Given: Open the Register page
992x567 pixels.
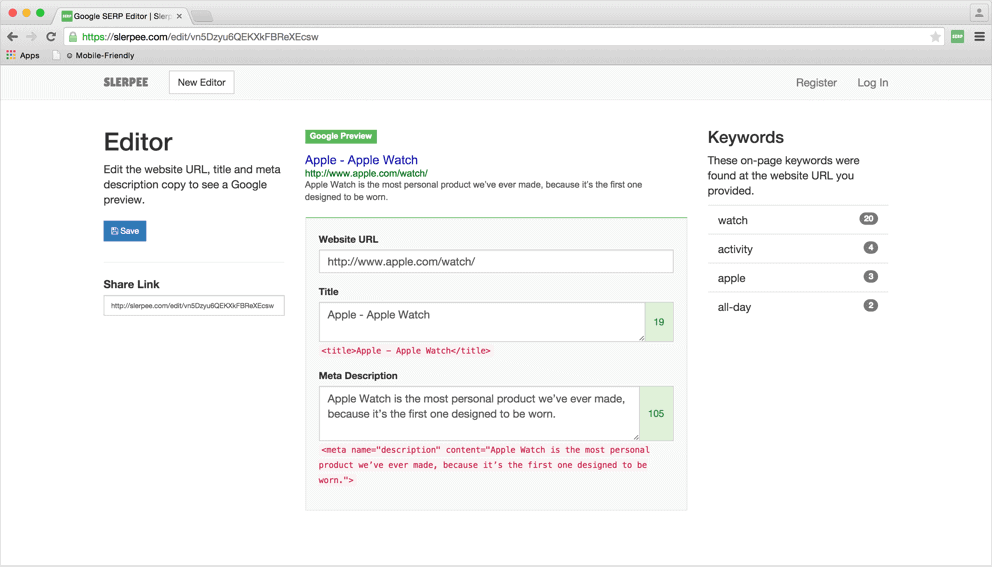Looking at the screenshot, I should tap(816, 82).
